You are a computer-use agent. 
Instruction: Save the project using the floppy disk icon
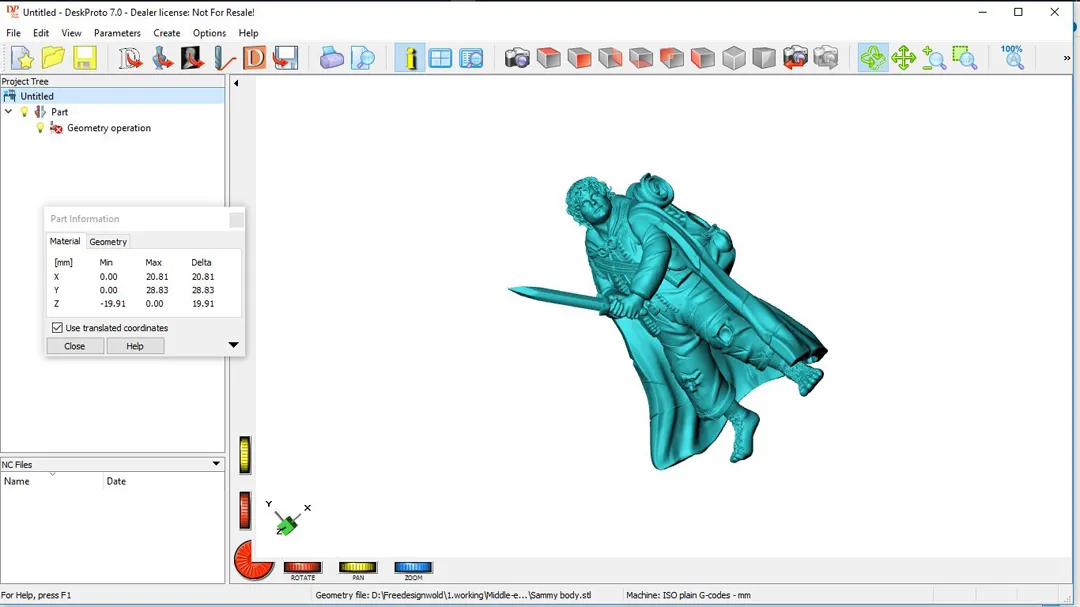tap(84, 58)
